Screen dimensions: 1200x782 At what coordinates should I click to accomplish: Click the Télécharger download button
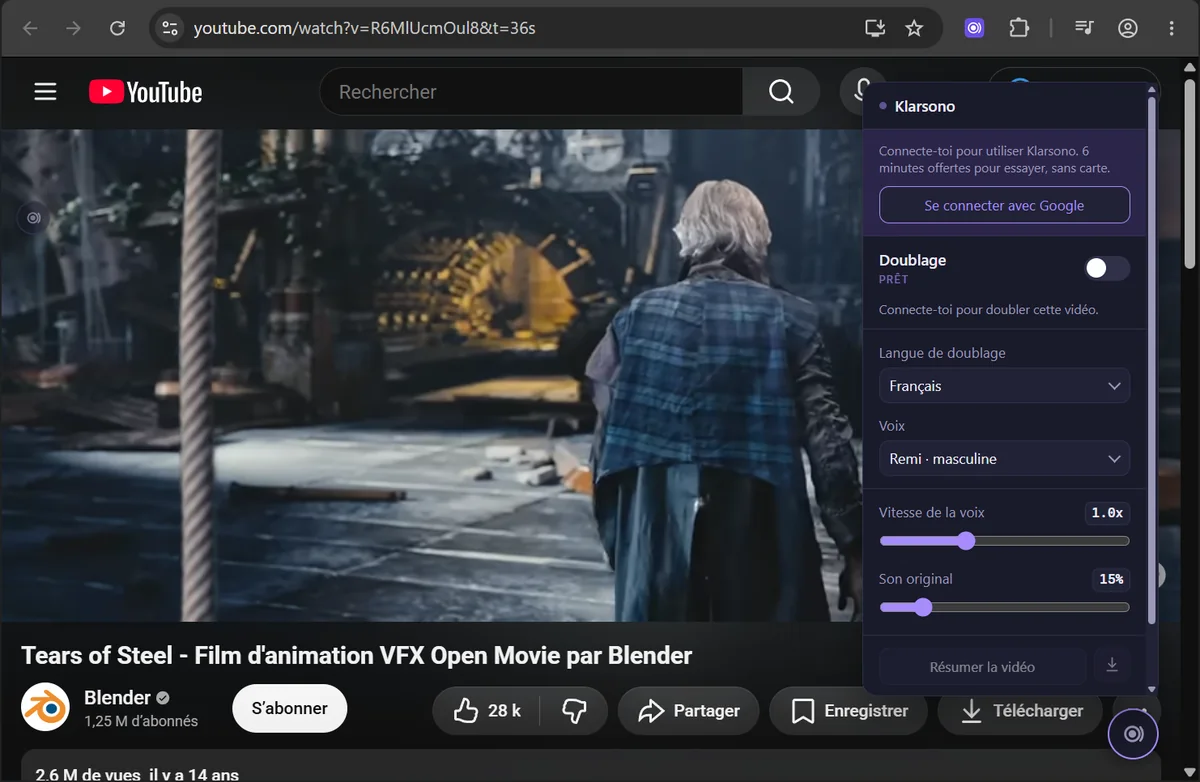pos(1021,711)
